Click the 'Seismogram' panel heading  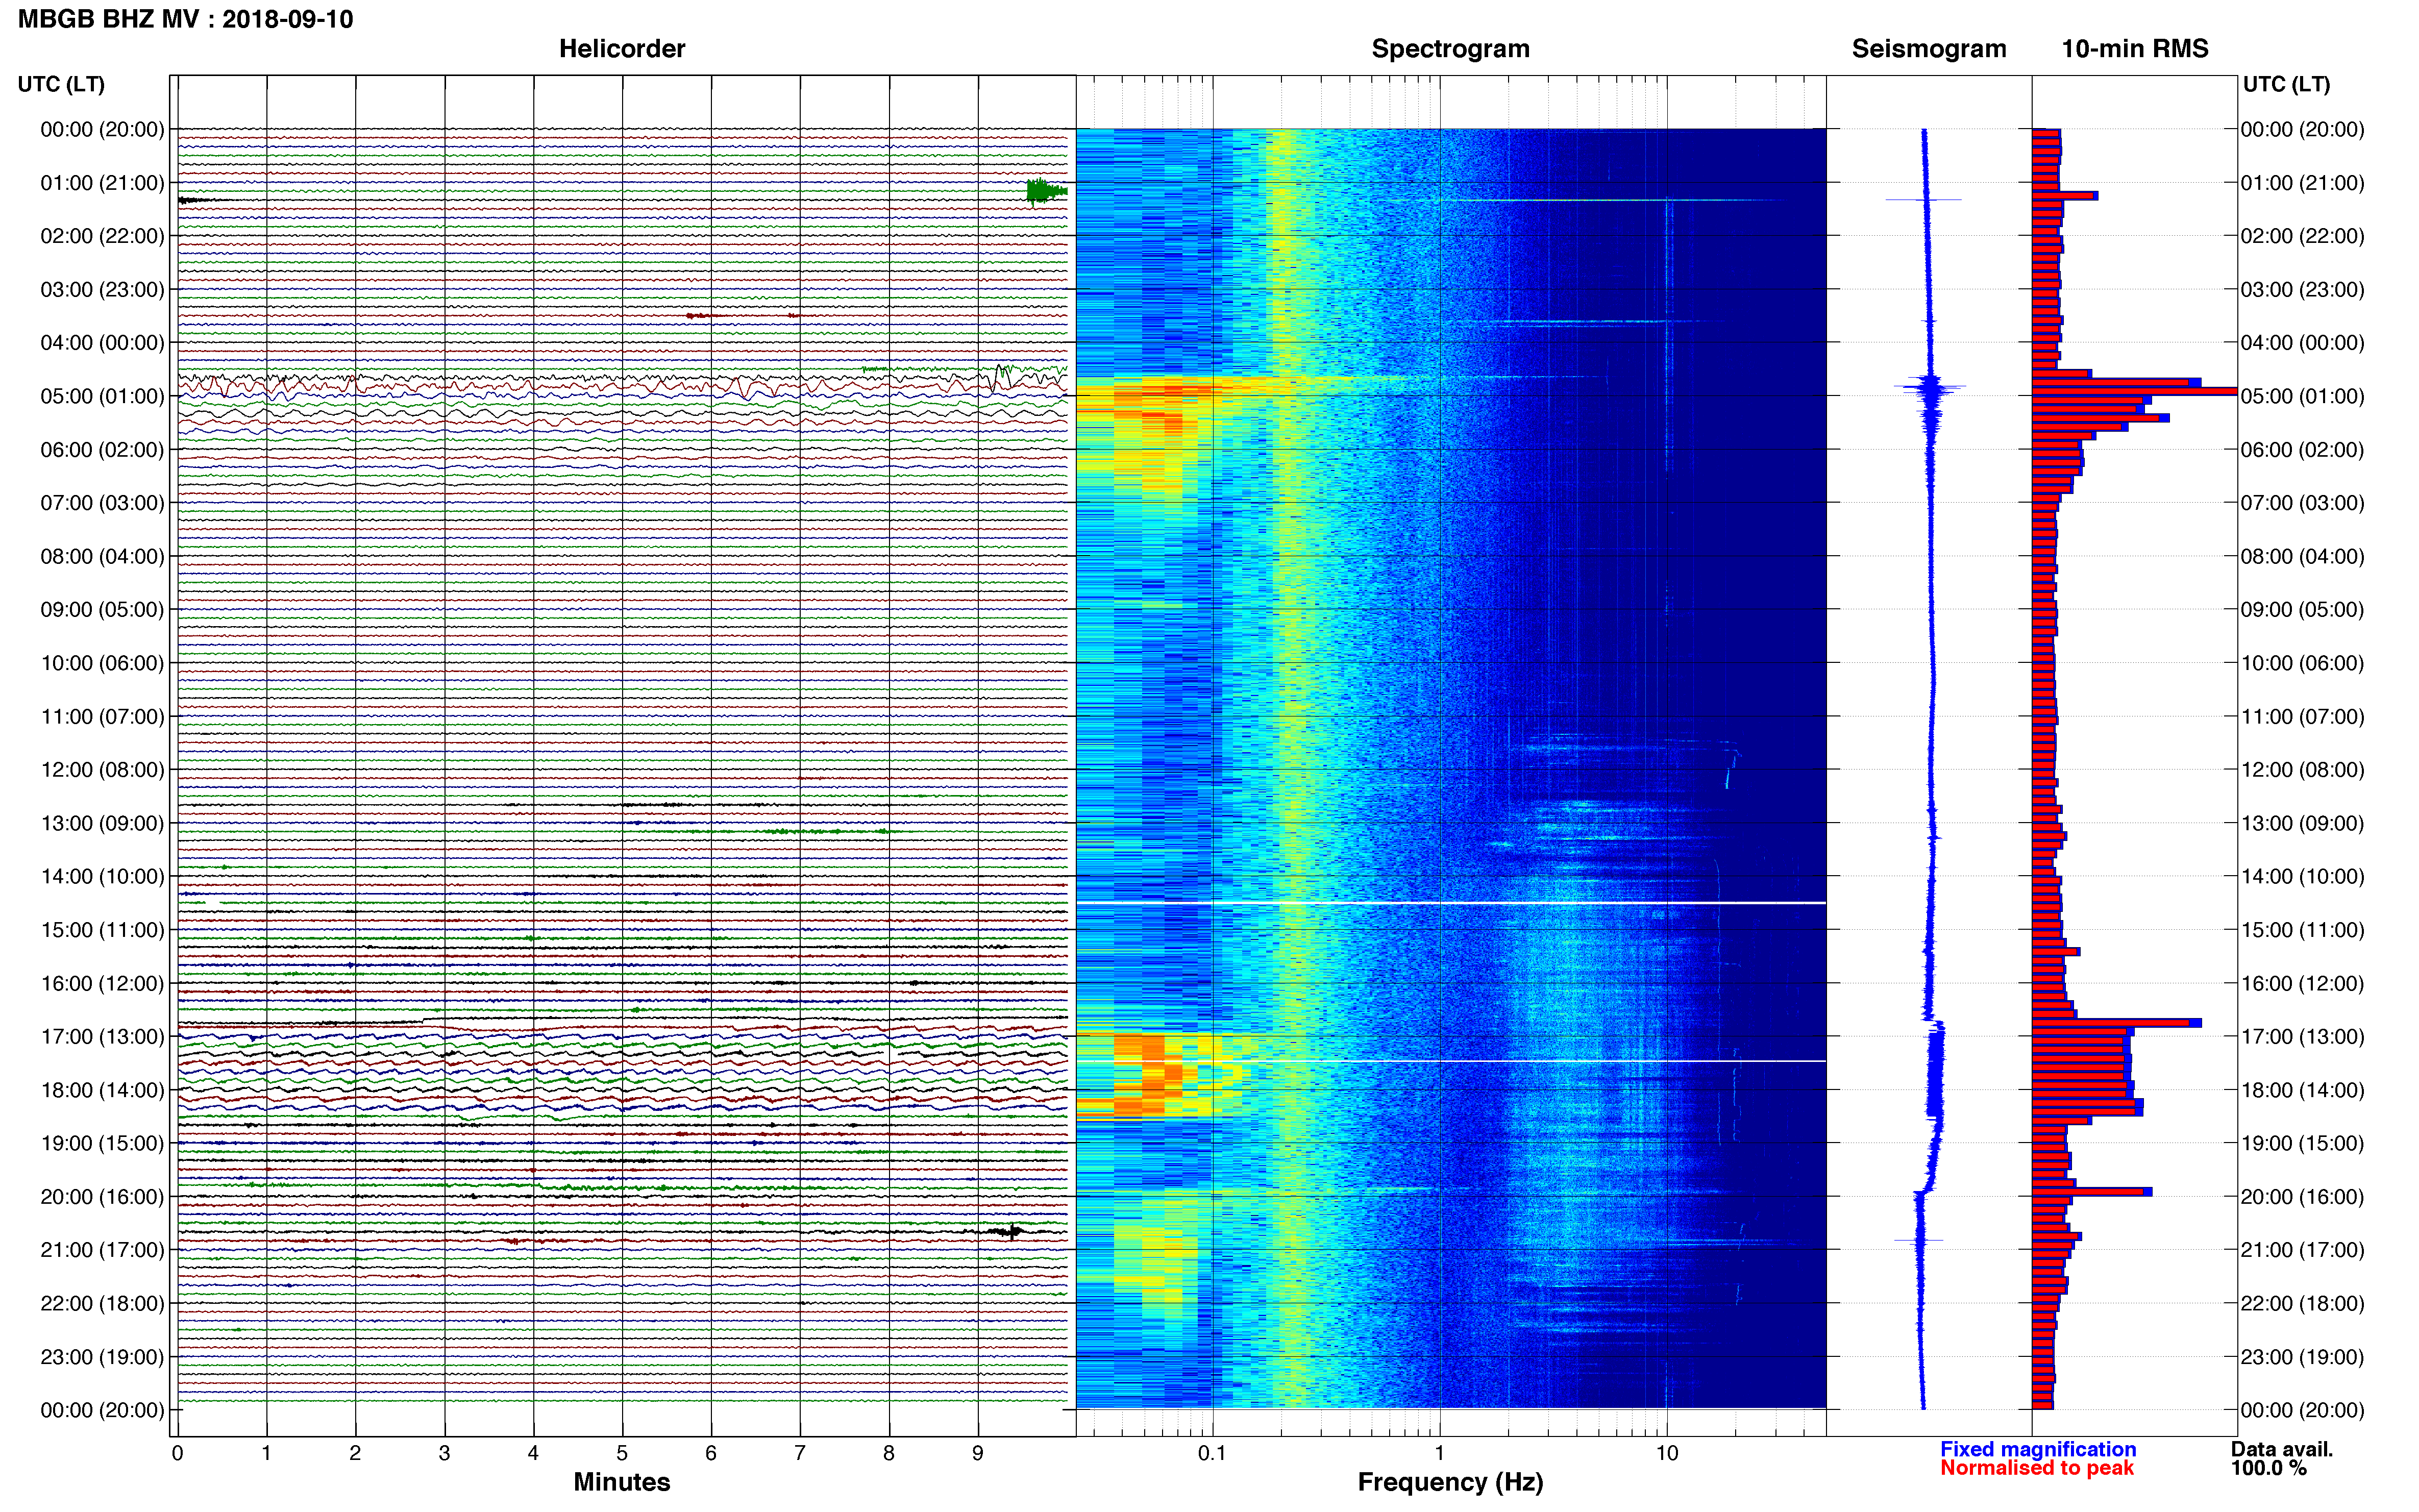point(1928,49)
